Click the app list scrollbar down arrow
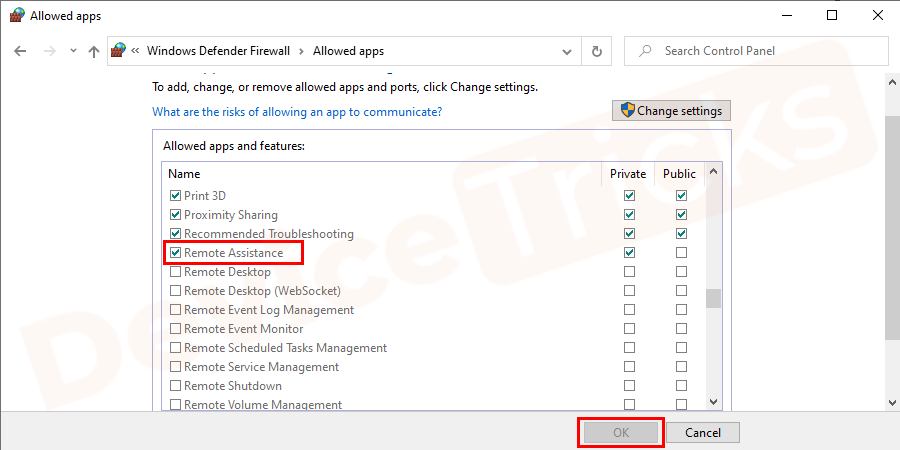 [713, 402]
